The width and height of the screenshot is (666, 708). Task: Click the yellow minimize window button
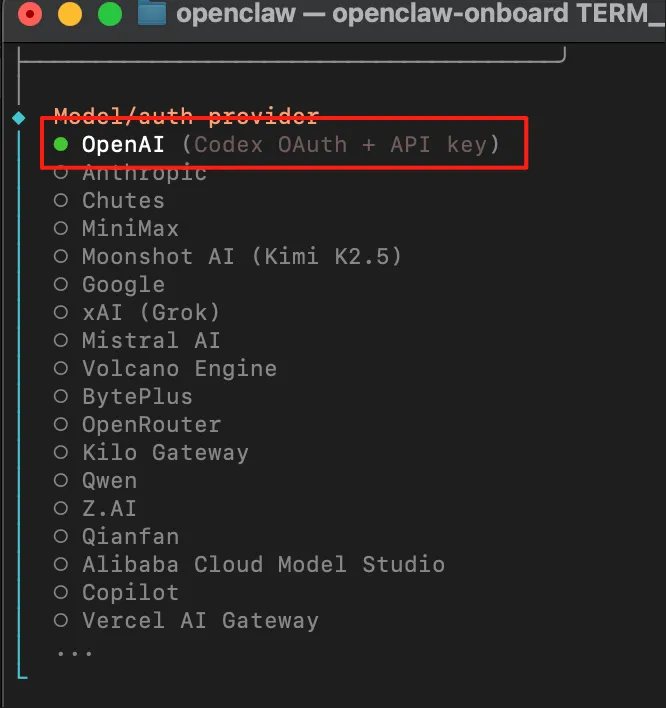click(70, 14)
